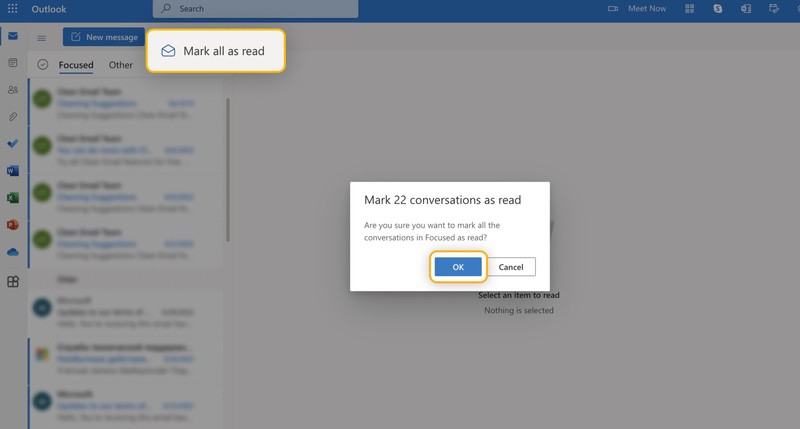800x429 pixels.
Task: Focus the Search input field
Action: point(255,9)
